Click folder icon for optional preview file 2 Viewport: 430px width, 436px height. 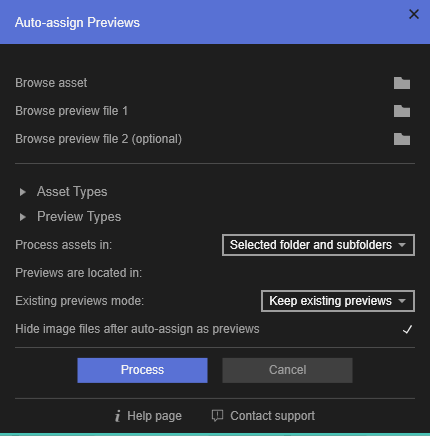pyautogui.click(x=402, y=139)
